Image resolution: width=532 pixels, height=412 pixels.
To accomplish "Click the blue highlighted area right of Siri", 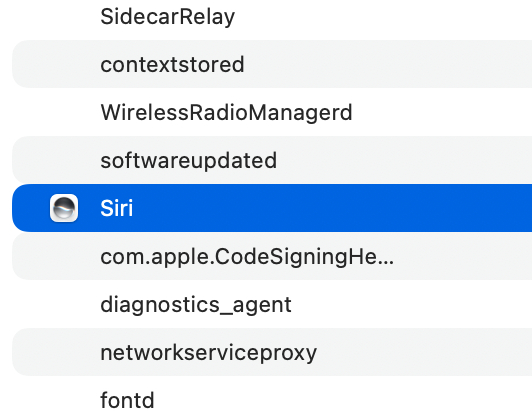I will 332,208.
